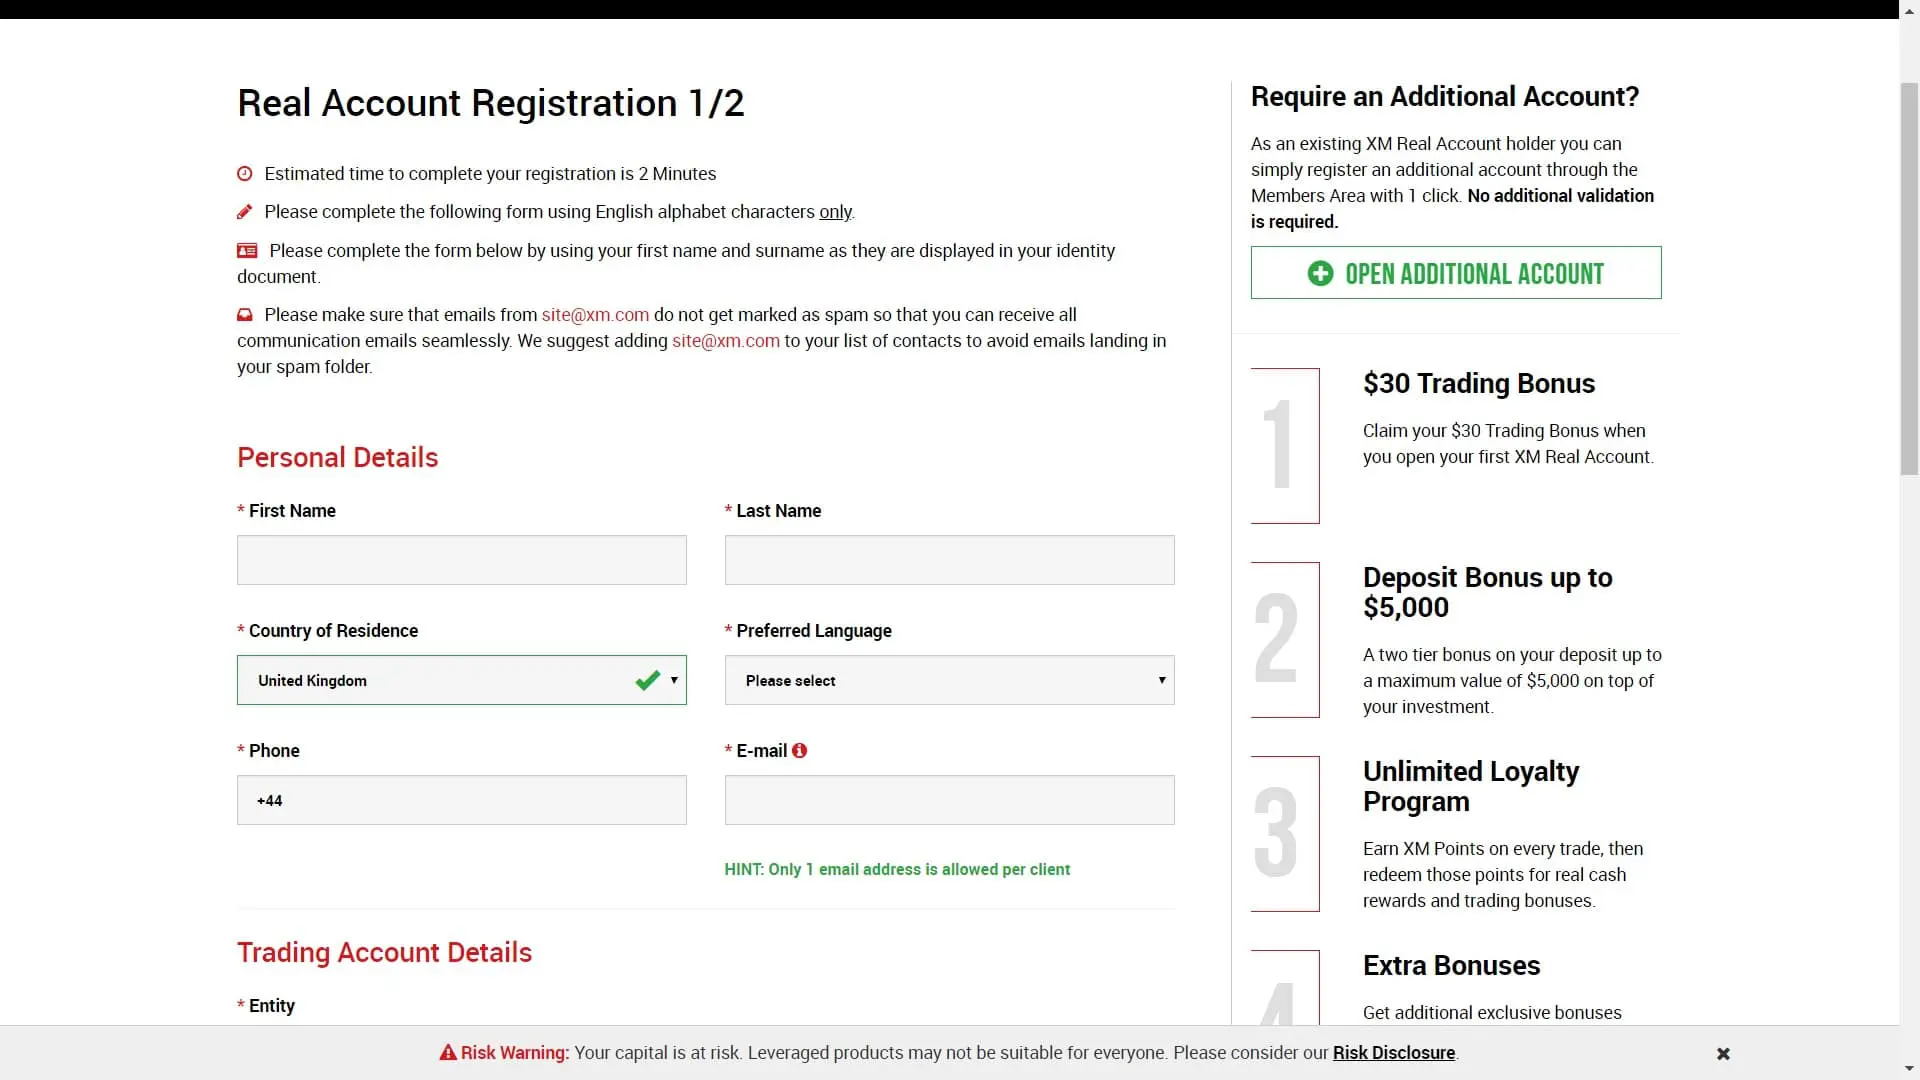
Task: Click inside the Last Name field
Action: pyautogui.click(x=949, y=560)
